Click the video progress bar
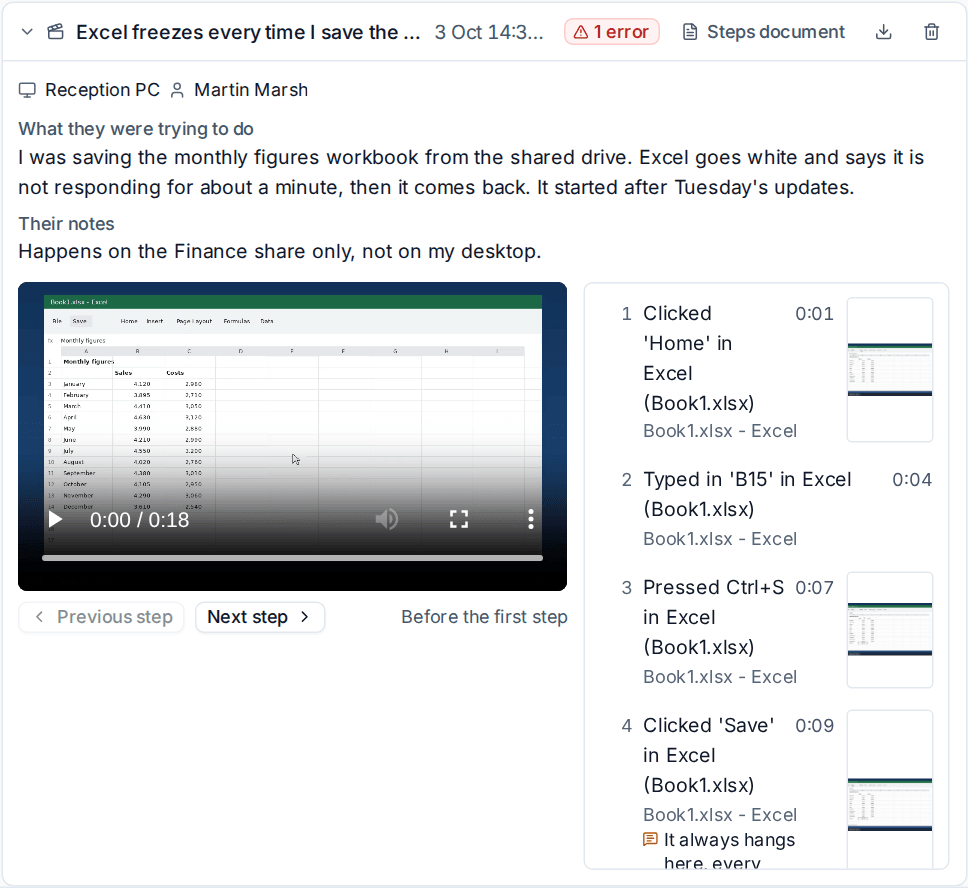Screen dimensions: 968x888 pos(293,558)
